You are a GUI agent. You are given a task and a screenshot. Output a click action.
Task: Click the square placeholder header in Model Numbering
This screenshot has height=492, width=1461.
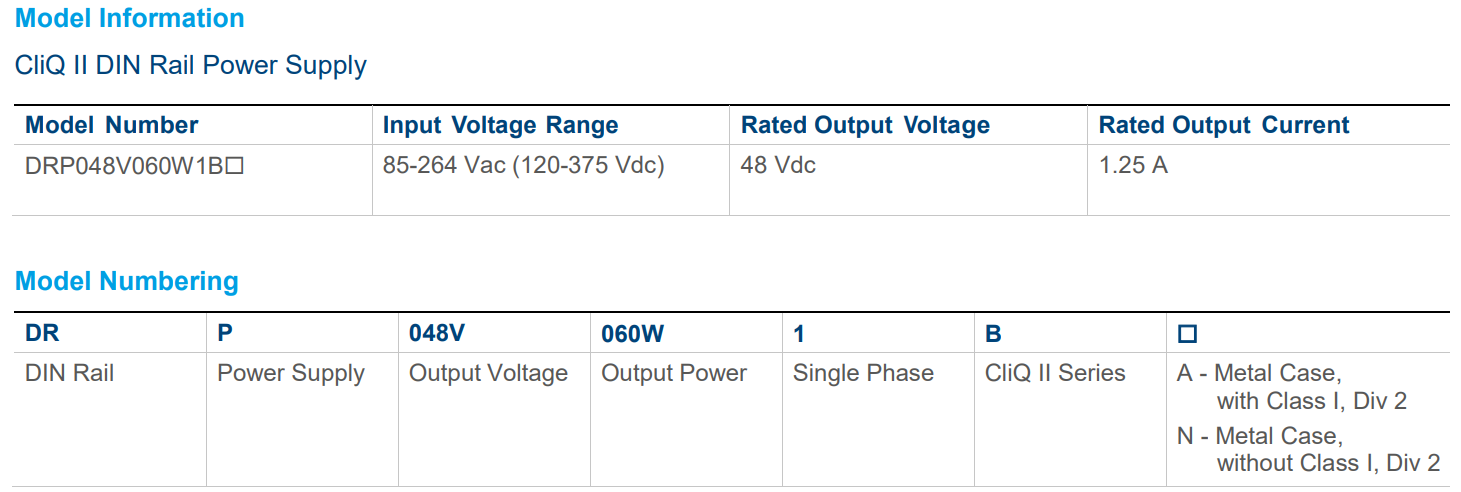point(1188,335)
